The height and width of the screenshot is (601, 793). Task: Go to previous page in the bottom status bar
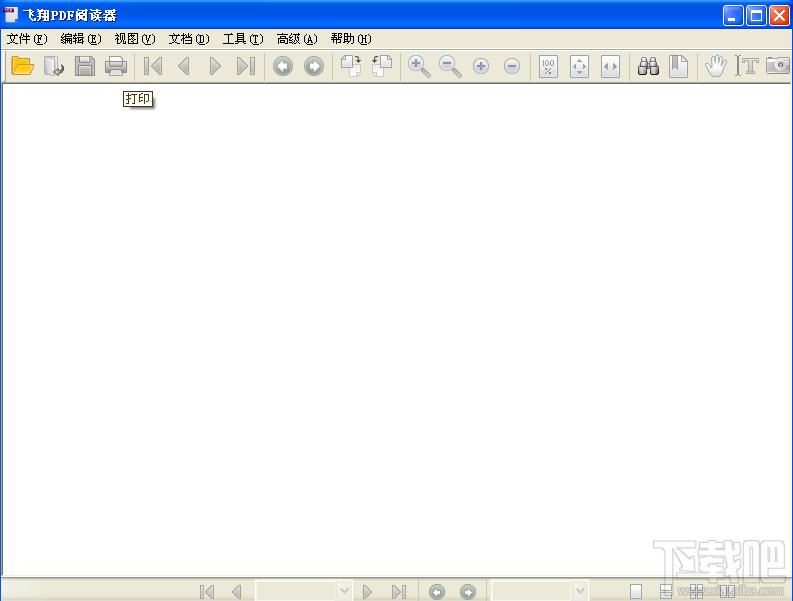tap(236, 591)
